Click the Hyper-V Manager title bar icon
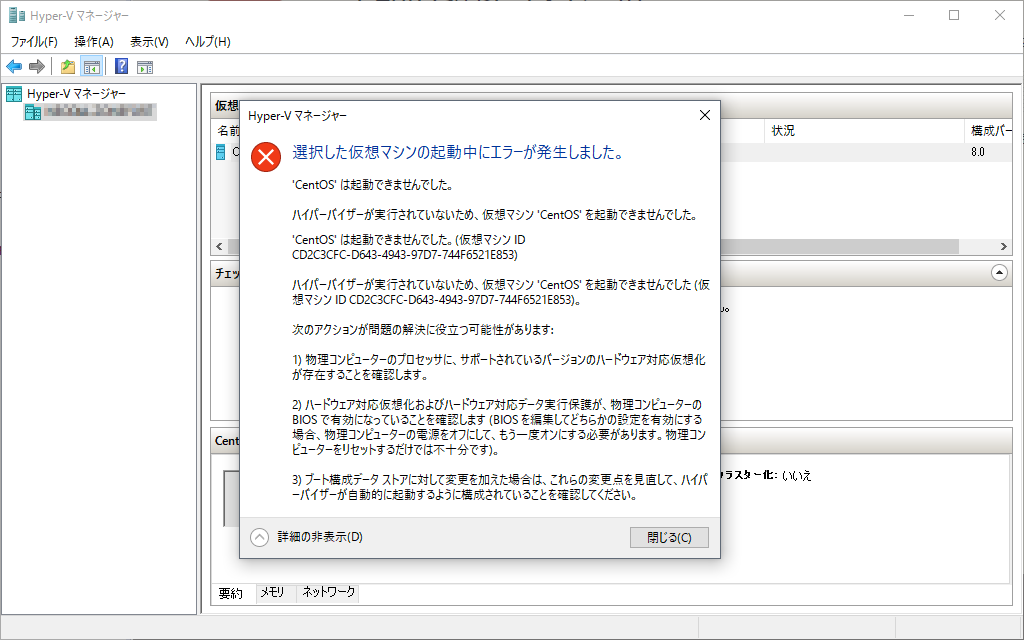Screen dimensions: 1024x640 point(16,15)
